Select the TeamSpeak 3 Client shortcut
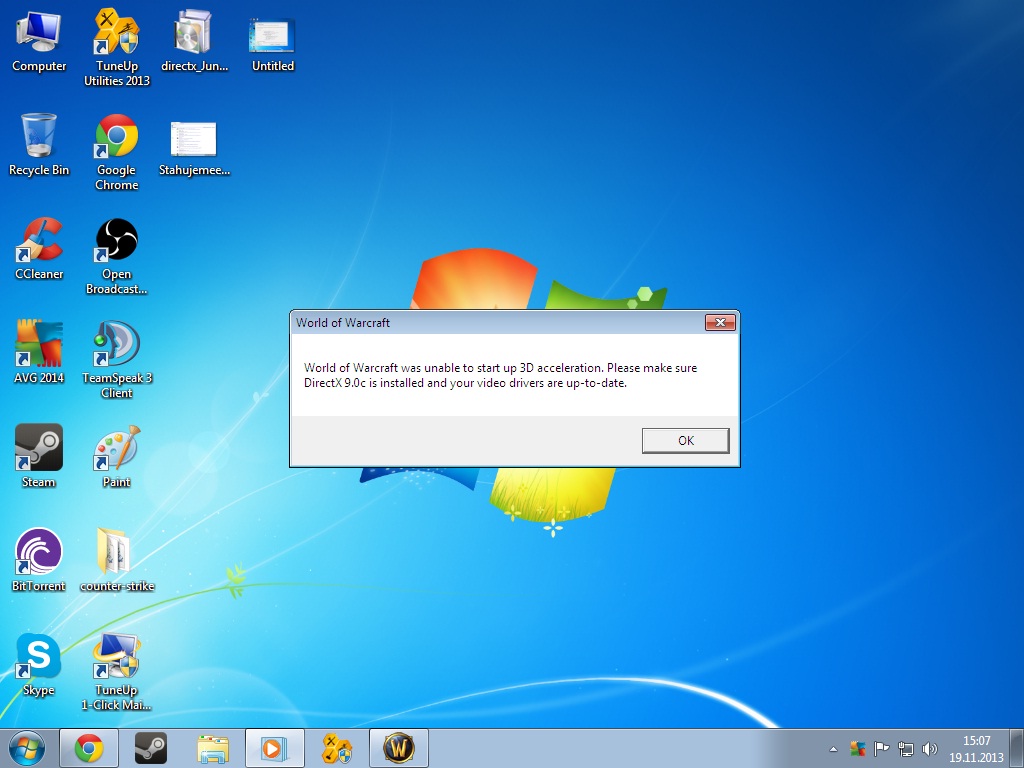This screenshot has height=768, width=1024. [117, 359]
